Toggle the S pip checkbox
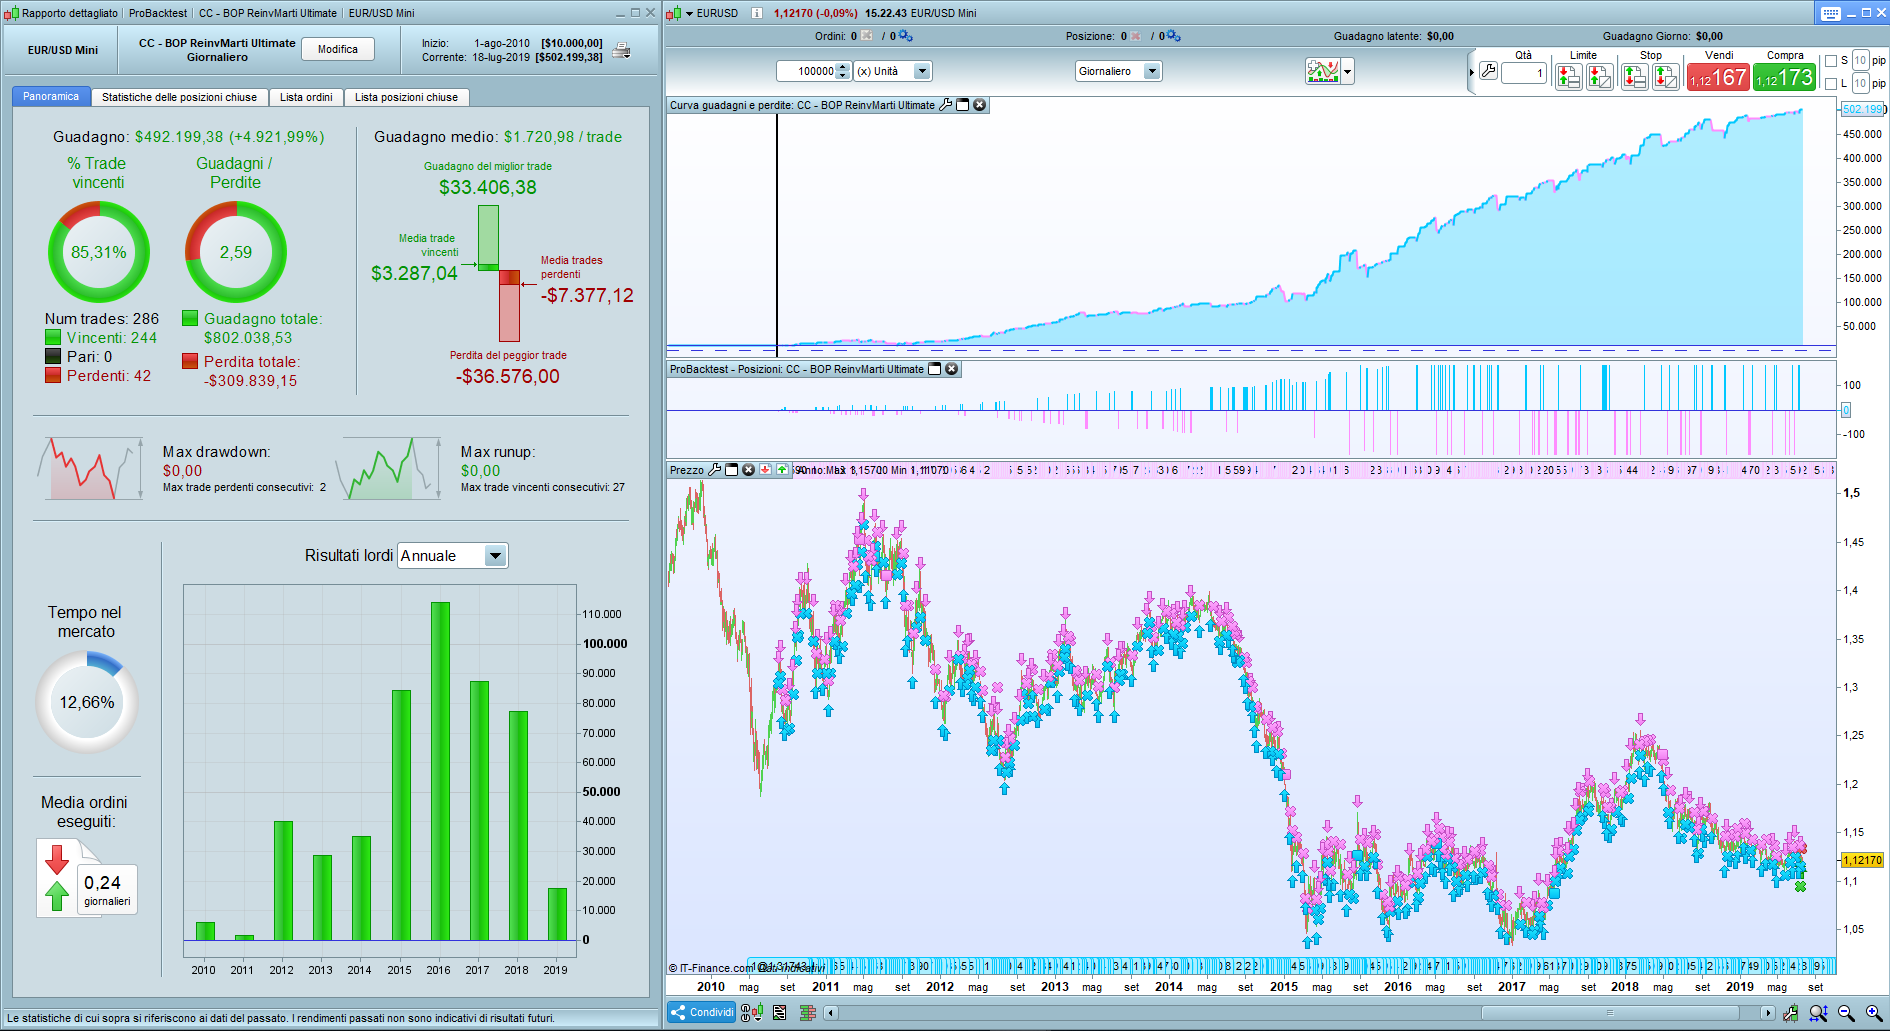This screenshot has height=1031, width=1890. click(x=1831, y=61)
